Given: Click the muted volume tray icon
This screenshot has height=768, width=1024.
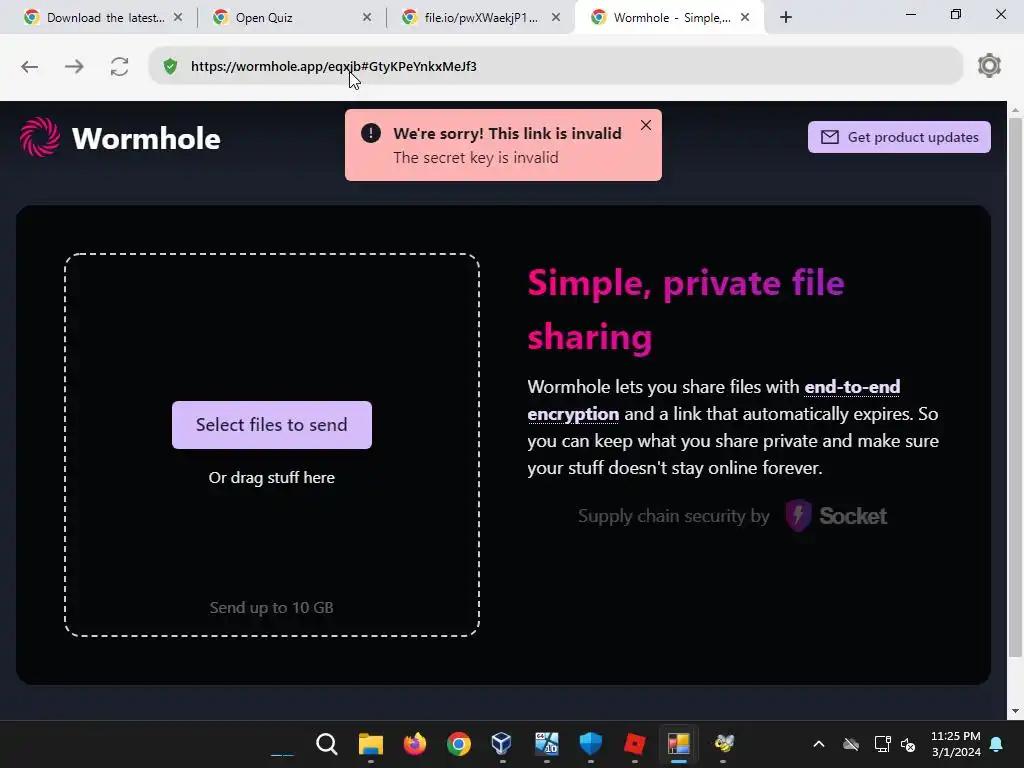Looking at the screenshot, I should (x=908, y=744).
